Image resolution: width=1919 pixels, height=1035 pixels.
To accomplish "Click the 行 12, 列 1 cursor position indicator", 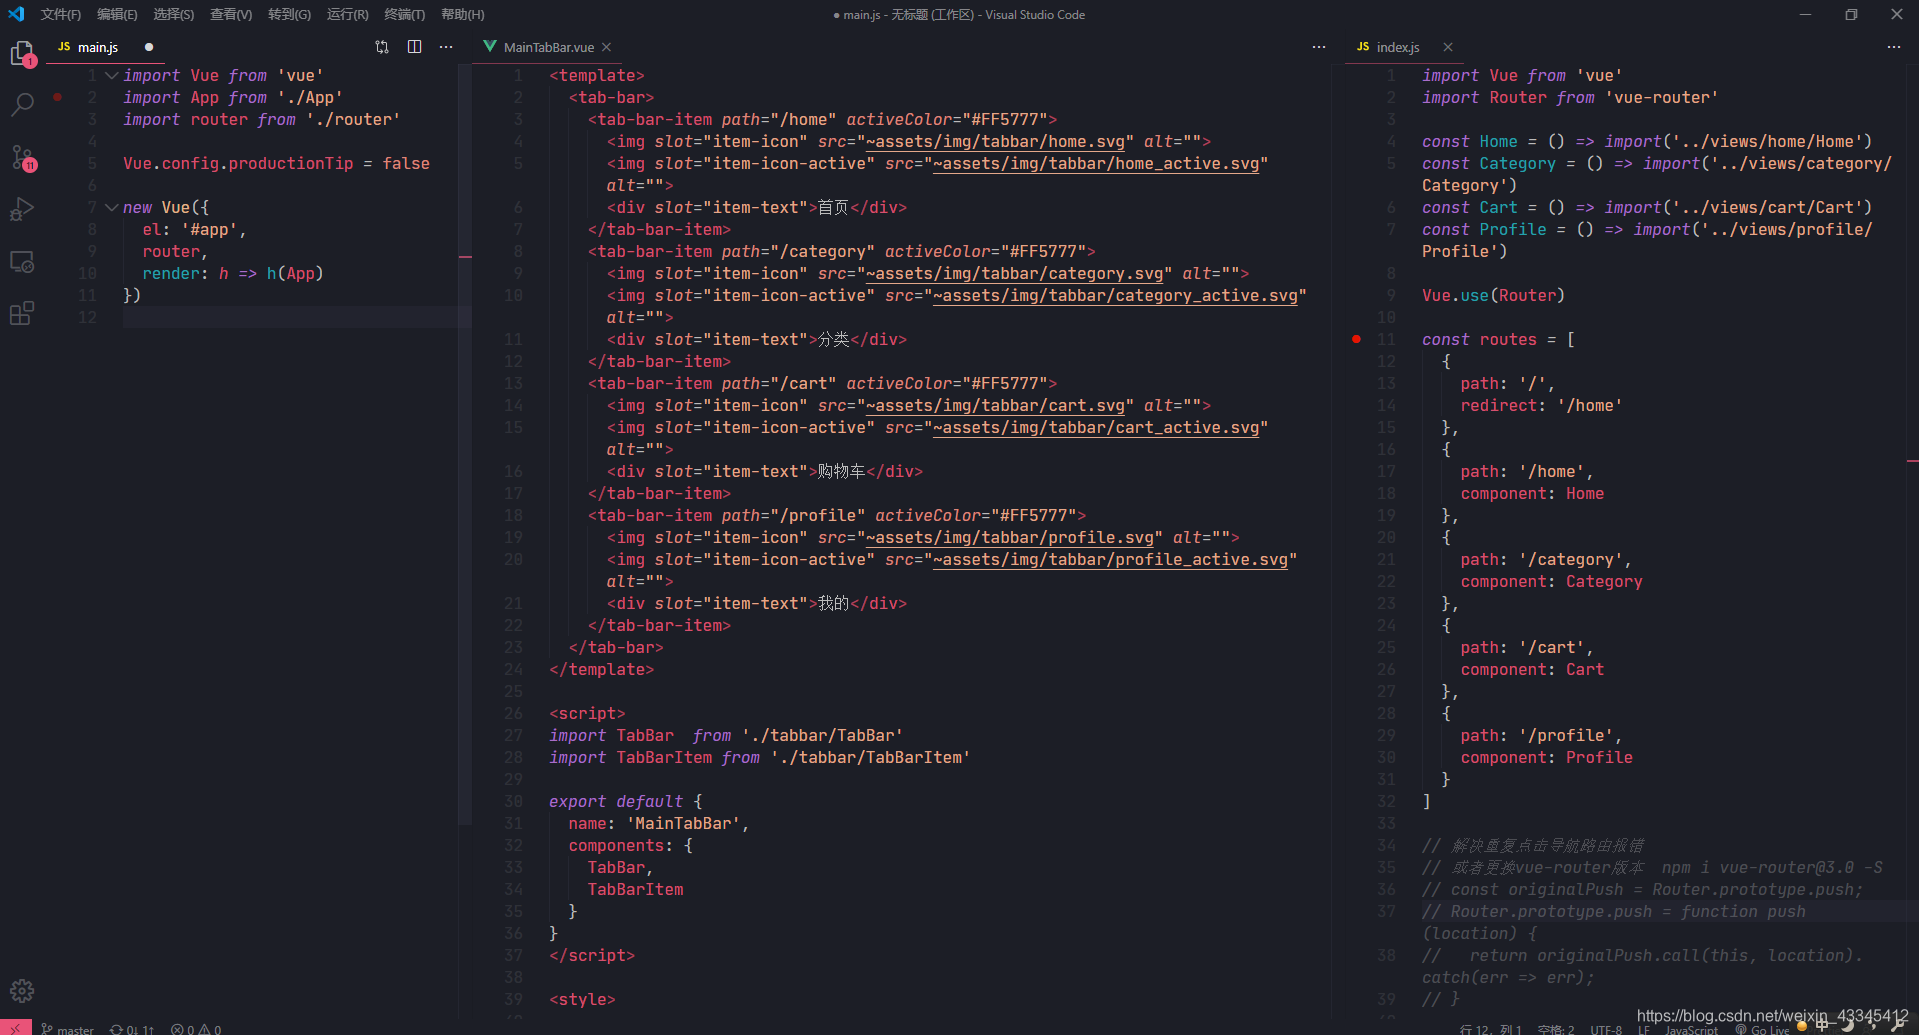I will click(1490, 1030).
